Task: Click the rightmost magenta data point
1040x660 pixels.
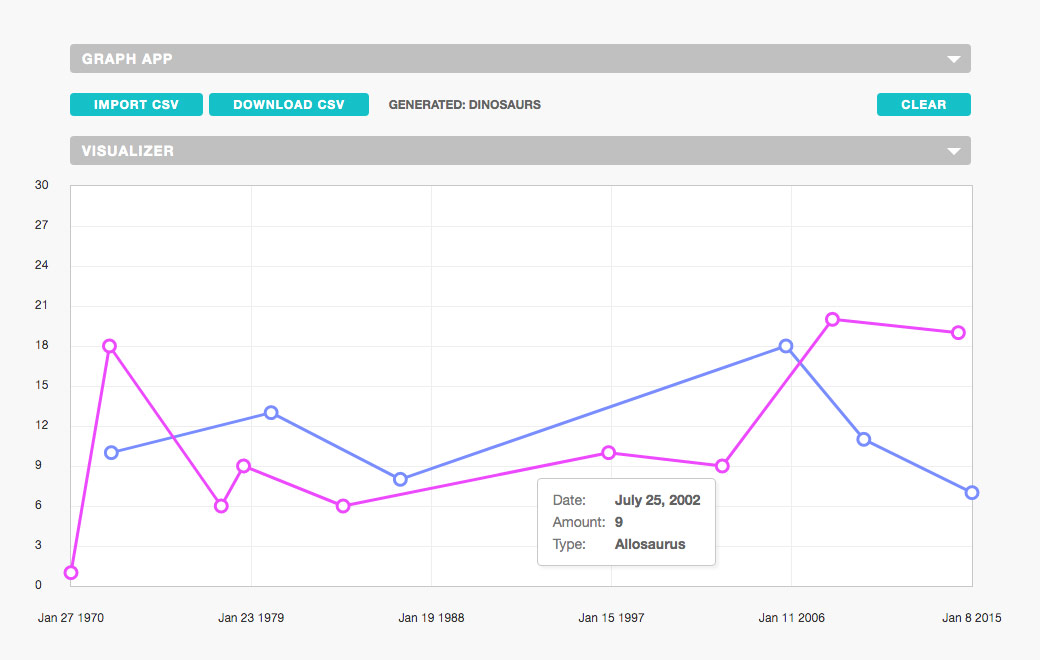Action: pos(959,331)
